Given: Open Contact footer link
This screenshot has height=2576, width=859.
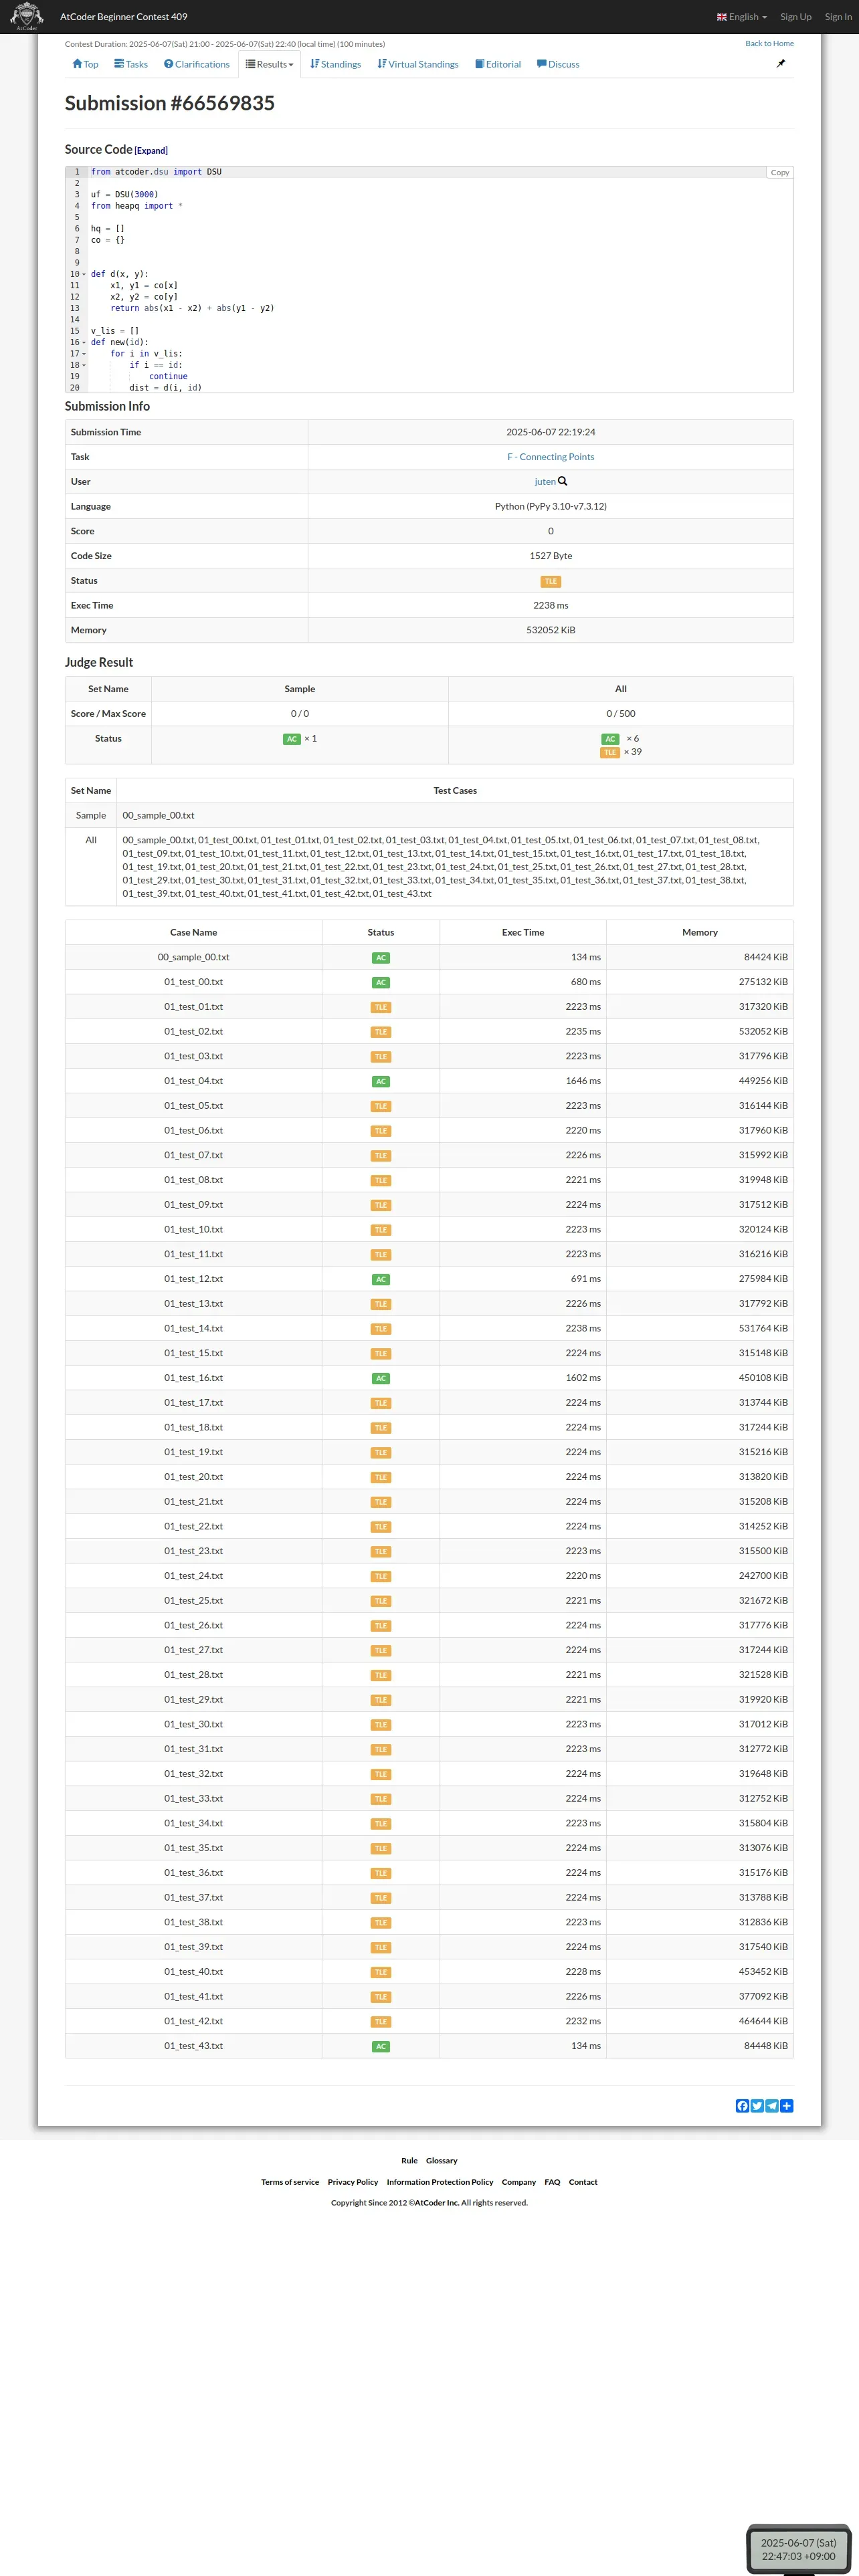Looking at the screenshot, I should point(583,2182).
